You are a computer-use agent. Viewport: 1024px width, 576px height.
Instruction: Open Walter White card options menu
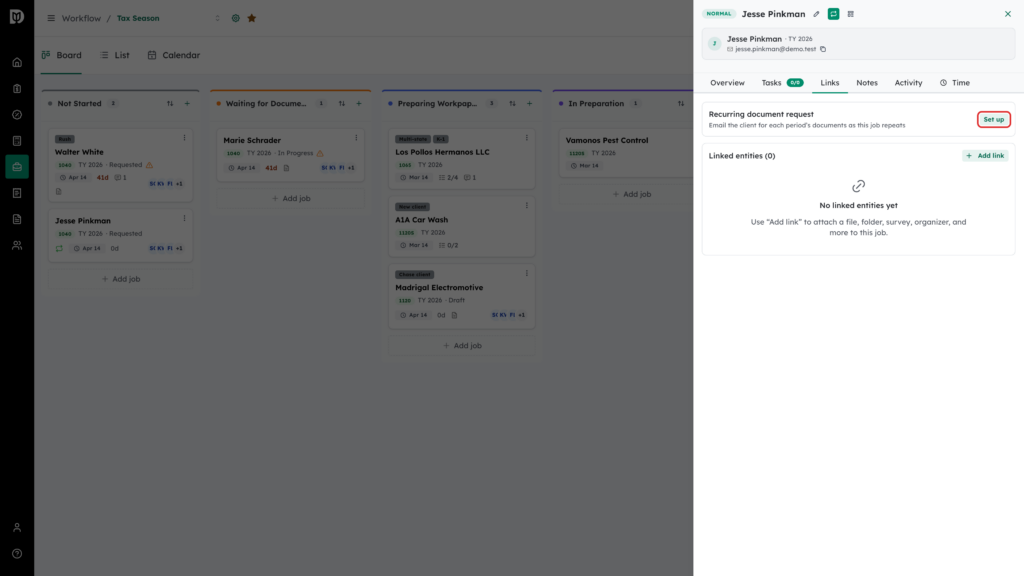point(184,138)
